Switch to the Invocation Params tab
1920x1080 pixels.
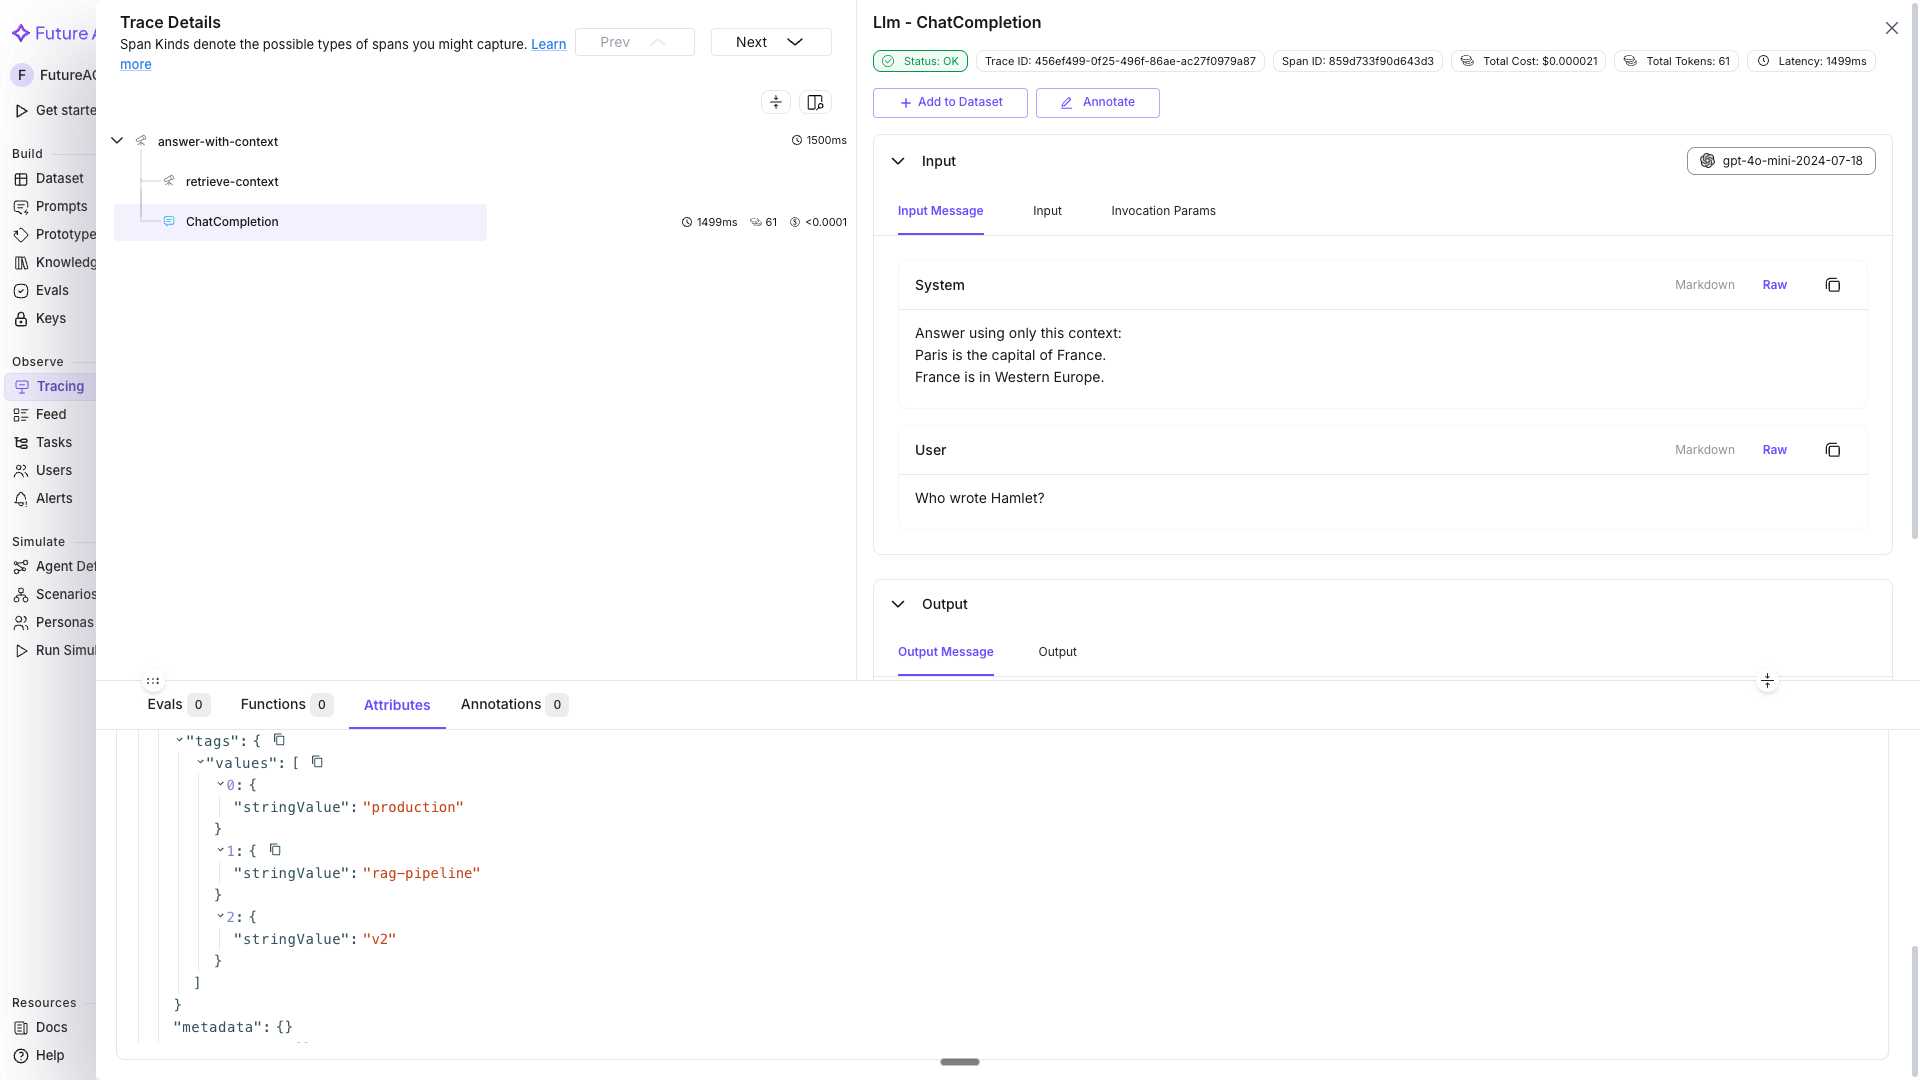pos(1163,211)
